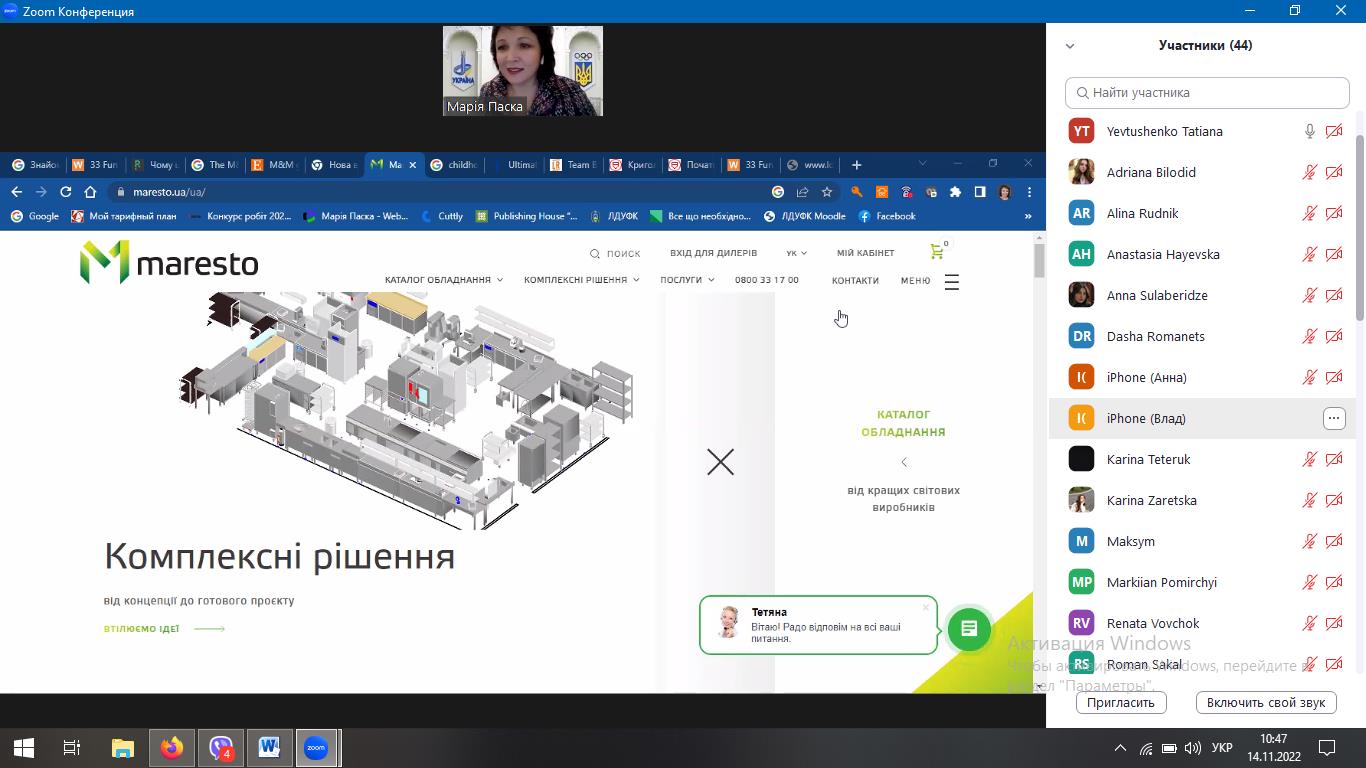Expand the КАТАЛОГ ОБЛАДНАННЯ dropdown menu
Image resolution: width=1366 pixels, height=768 pixels.
[443, 280]
